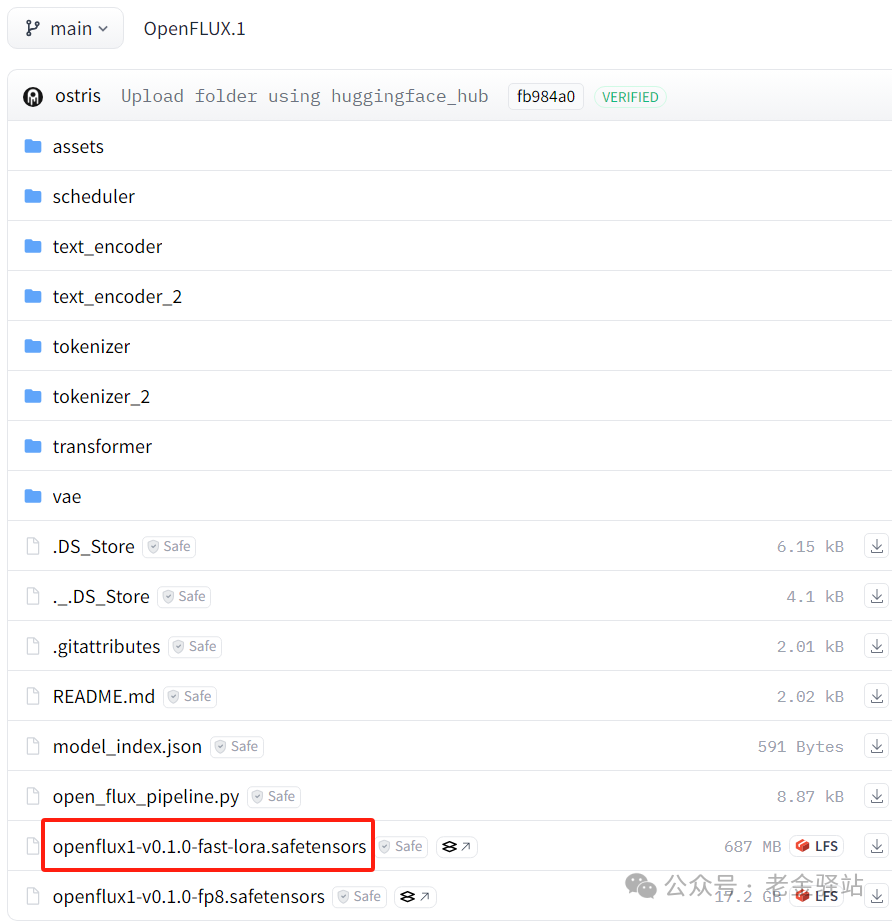Screen dimensions: 892x921
Task: Open the text_encoder folder
Action: (x=107, y=247)
